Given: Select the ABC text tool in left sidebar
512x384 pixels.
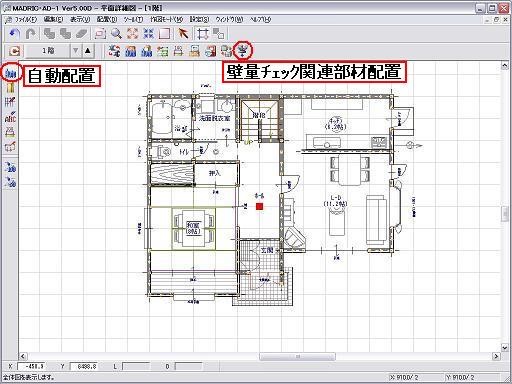Looking at the screenshot, I should tap(11, 117).
